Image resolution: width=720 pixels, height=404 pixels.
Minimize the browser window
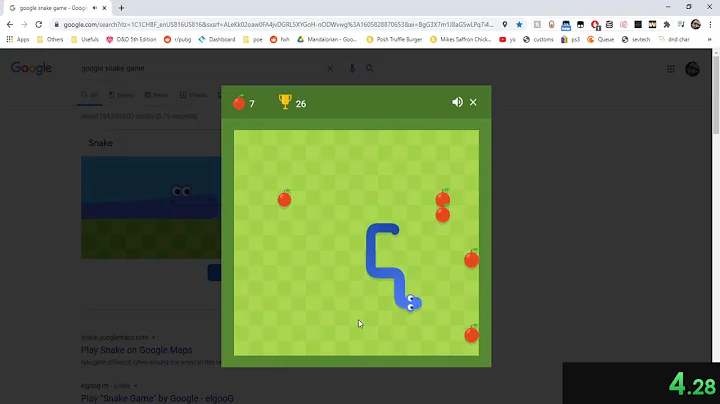(x=668, y=7)
